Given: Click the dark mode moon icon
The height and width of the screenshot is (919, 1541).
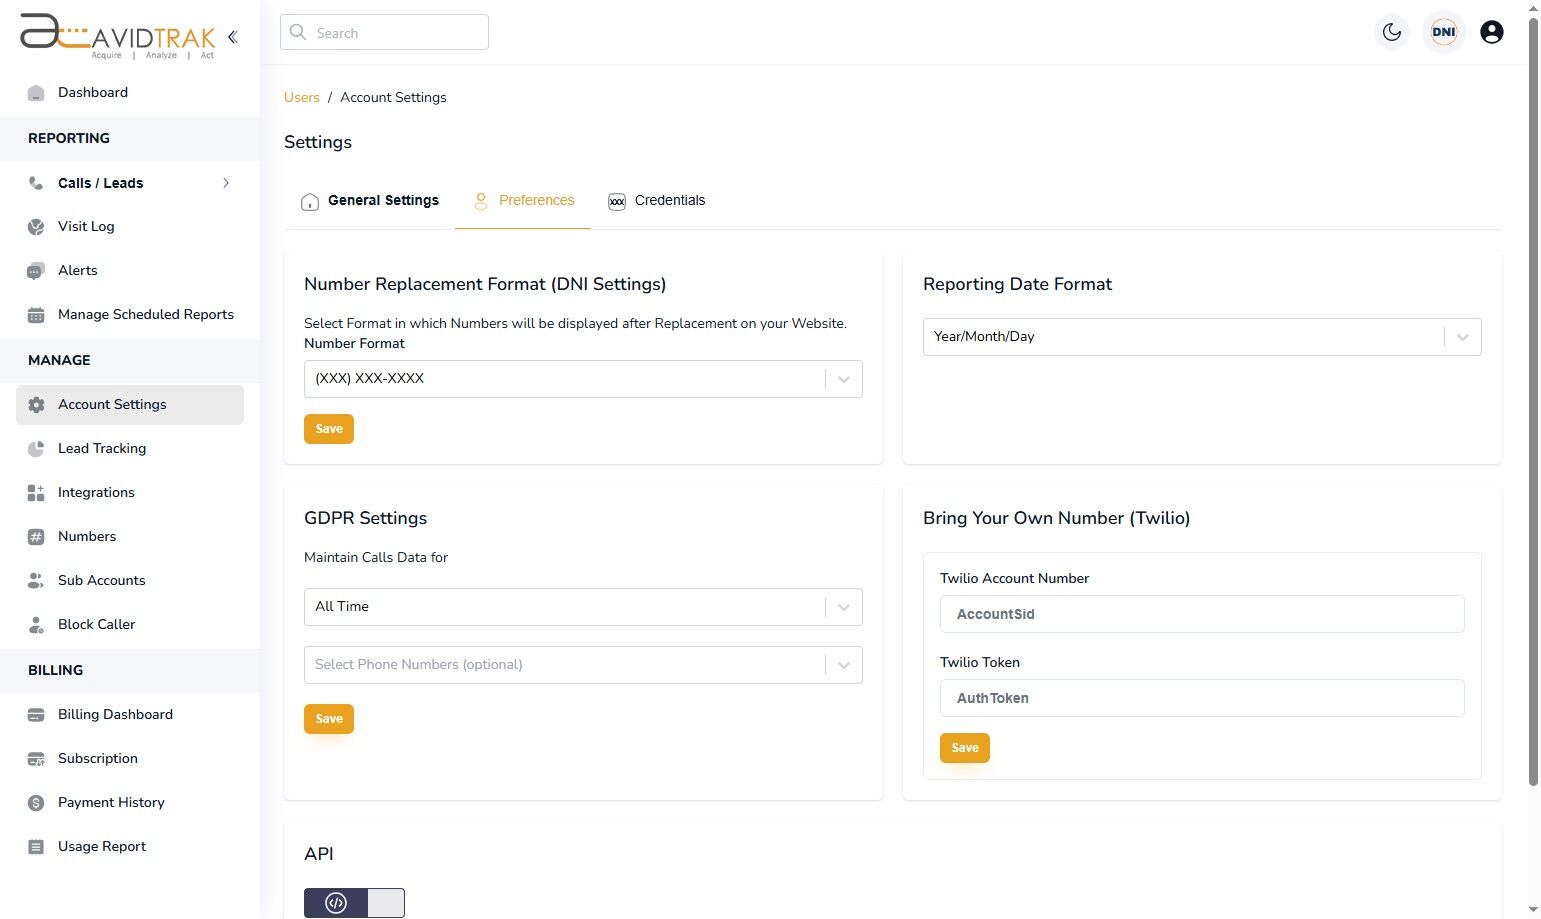Looking at the screenshot, I should (1391, 31).
